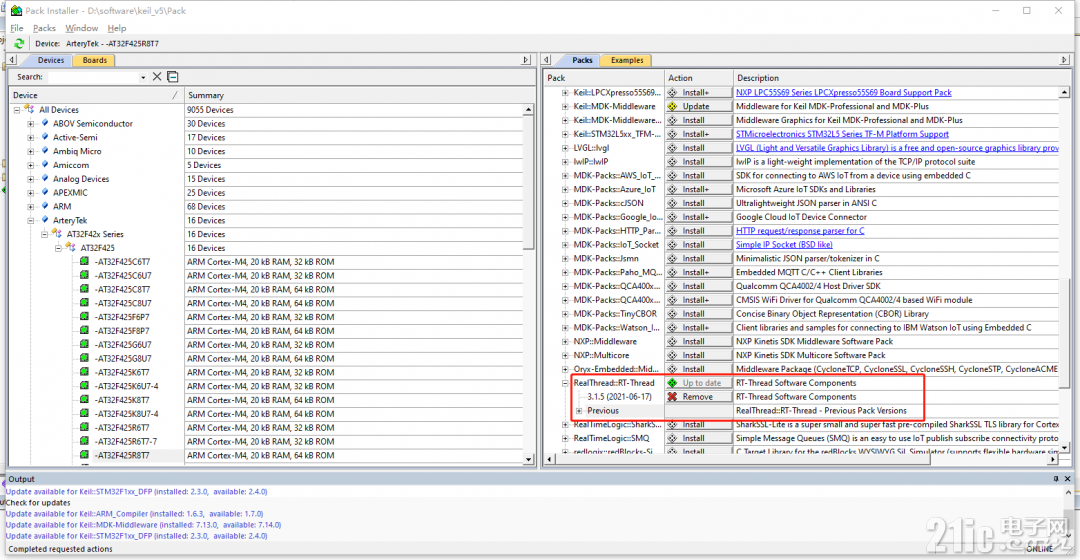Click Install button for MDK-Packs::cJSON
This screenshot has width=1080, height=560.
click(x=698, y=203)
